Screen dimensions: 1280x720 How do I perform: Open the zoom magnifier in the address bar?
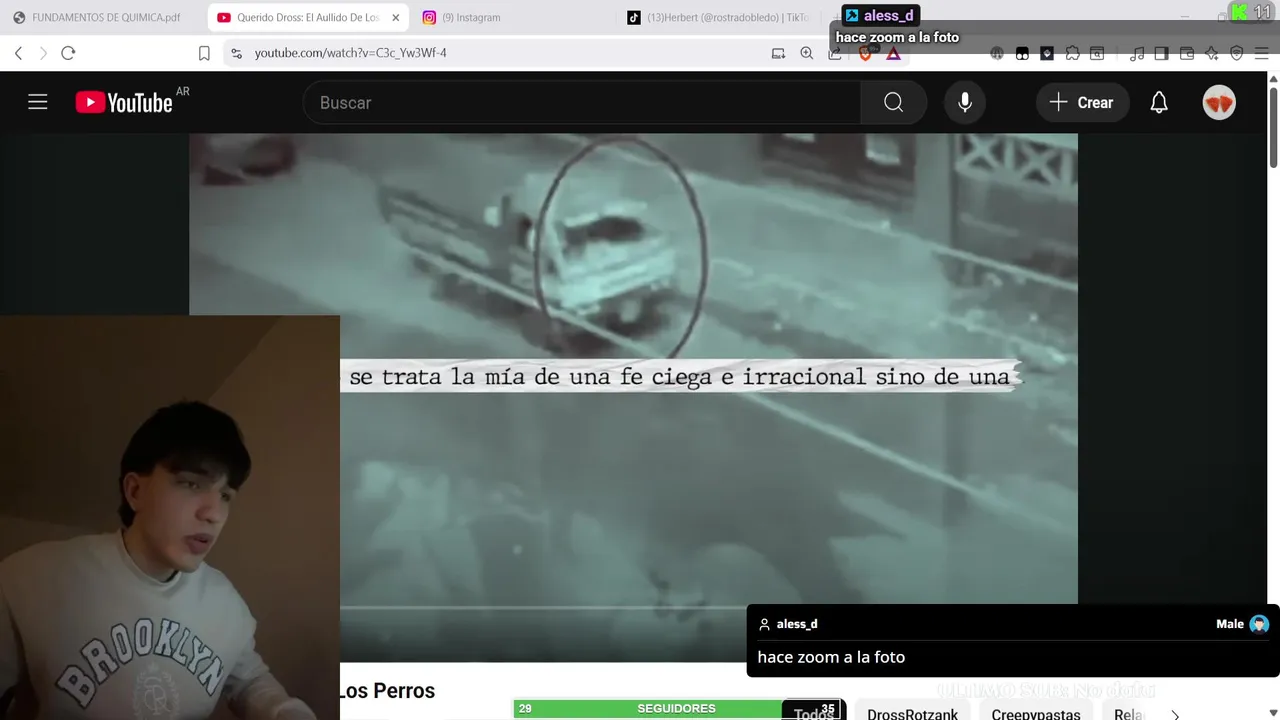tap(807, 53)
